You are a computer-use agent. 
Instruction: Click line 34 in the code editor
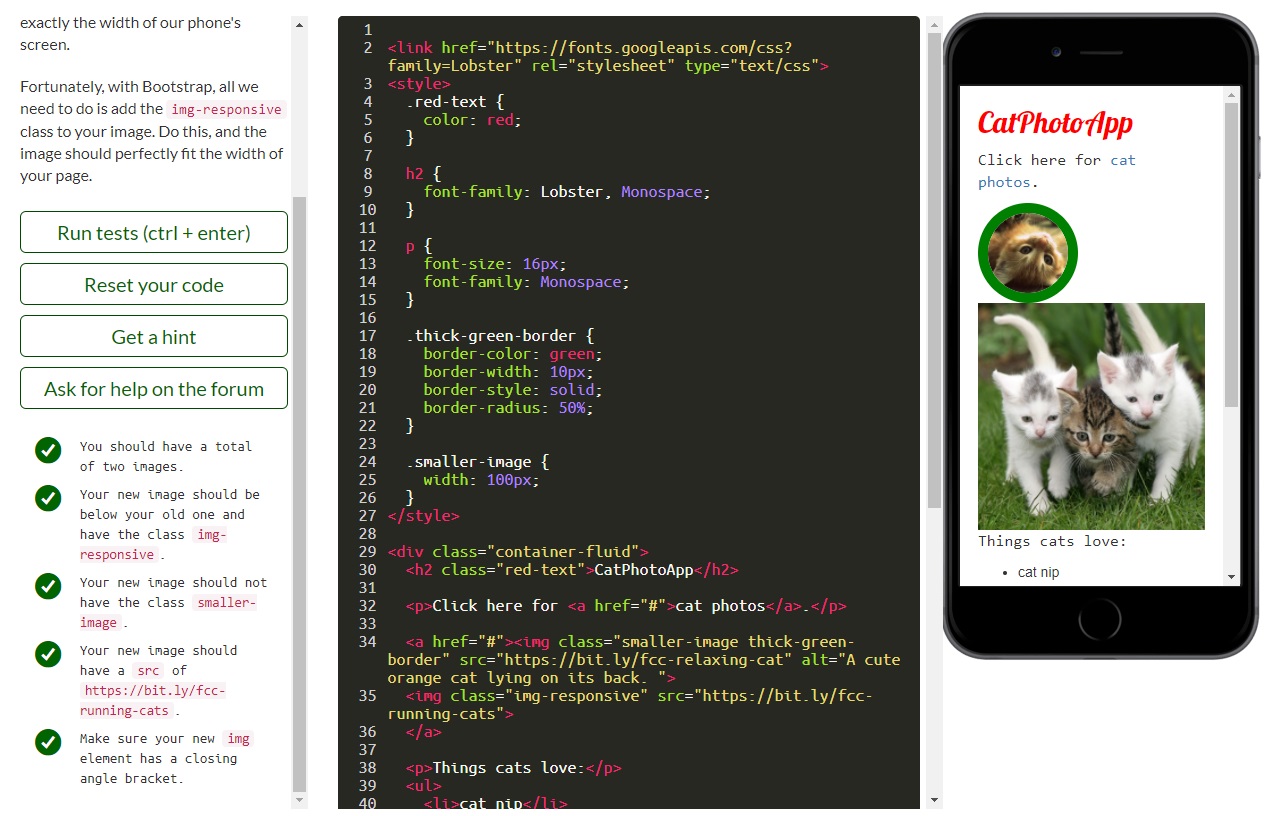coord(600,641)
